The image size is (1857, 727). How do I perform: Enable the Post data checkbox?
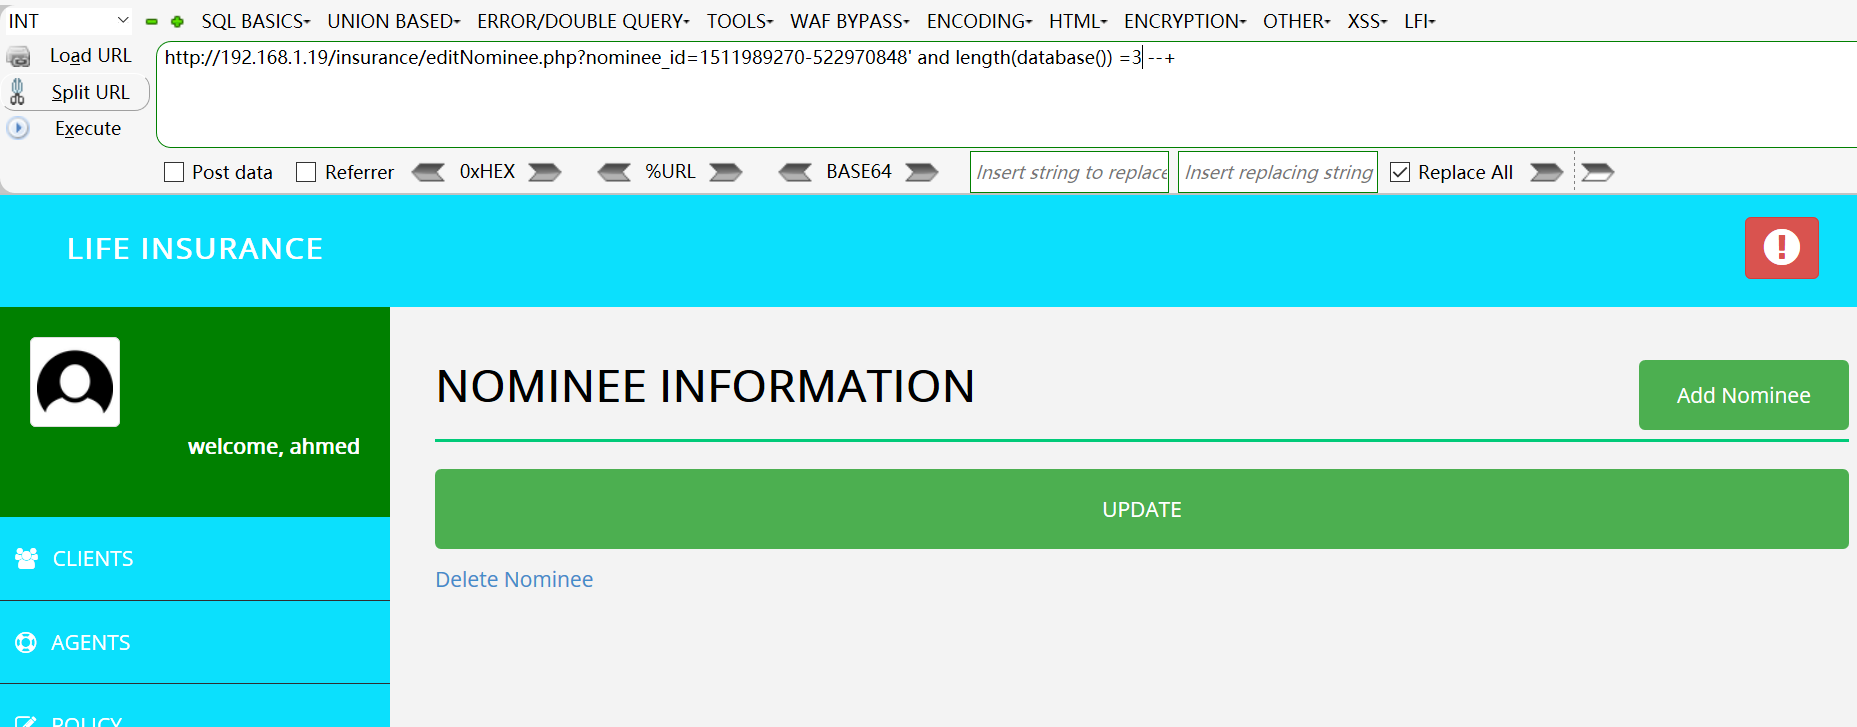click(x=174, y=172)
